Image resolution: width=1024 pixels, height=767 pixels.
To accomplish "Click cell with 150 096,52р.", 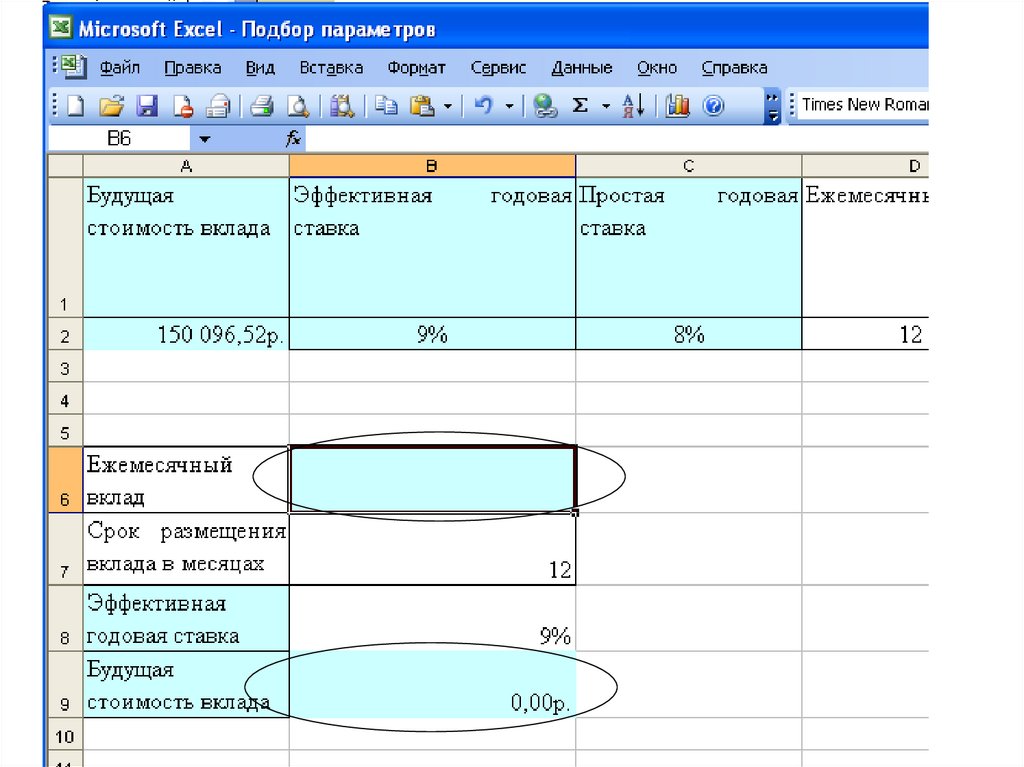I will 186,335.
